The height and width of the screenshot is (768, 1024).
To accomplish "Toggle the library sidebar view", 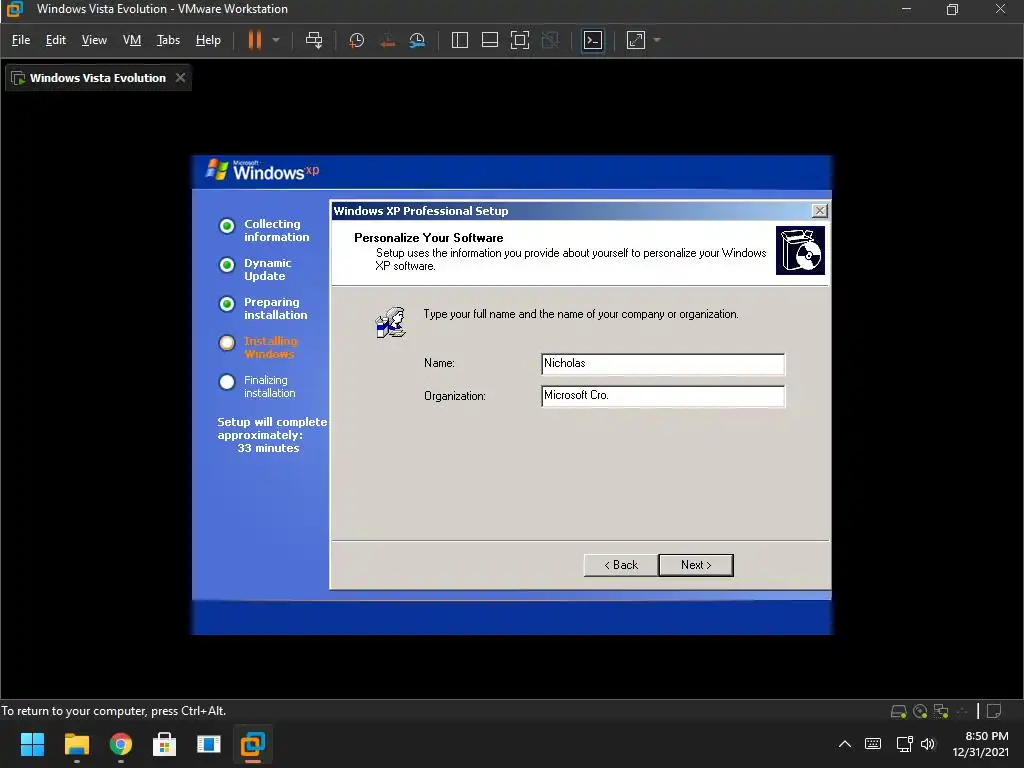I will (460, 40).
